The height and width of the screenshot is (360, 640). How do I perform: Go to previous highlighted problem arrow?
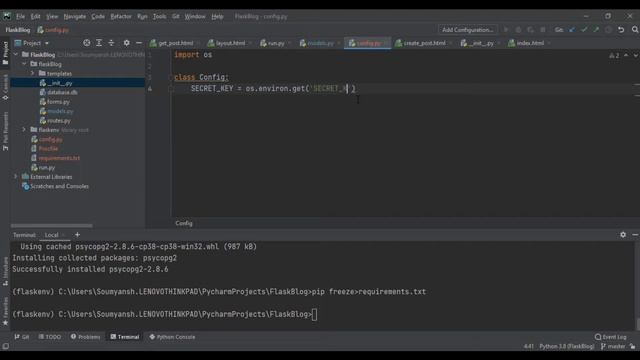[x=626, y=55]
